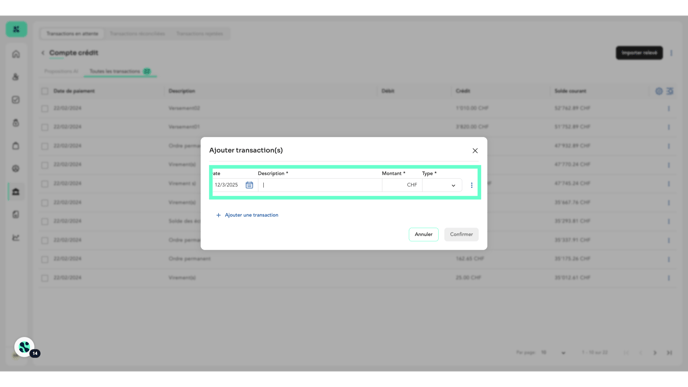
Task: Open the bank icon in the sidebar
Action: coord(16,192)
